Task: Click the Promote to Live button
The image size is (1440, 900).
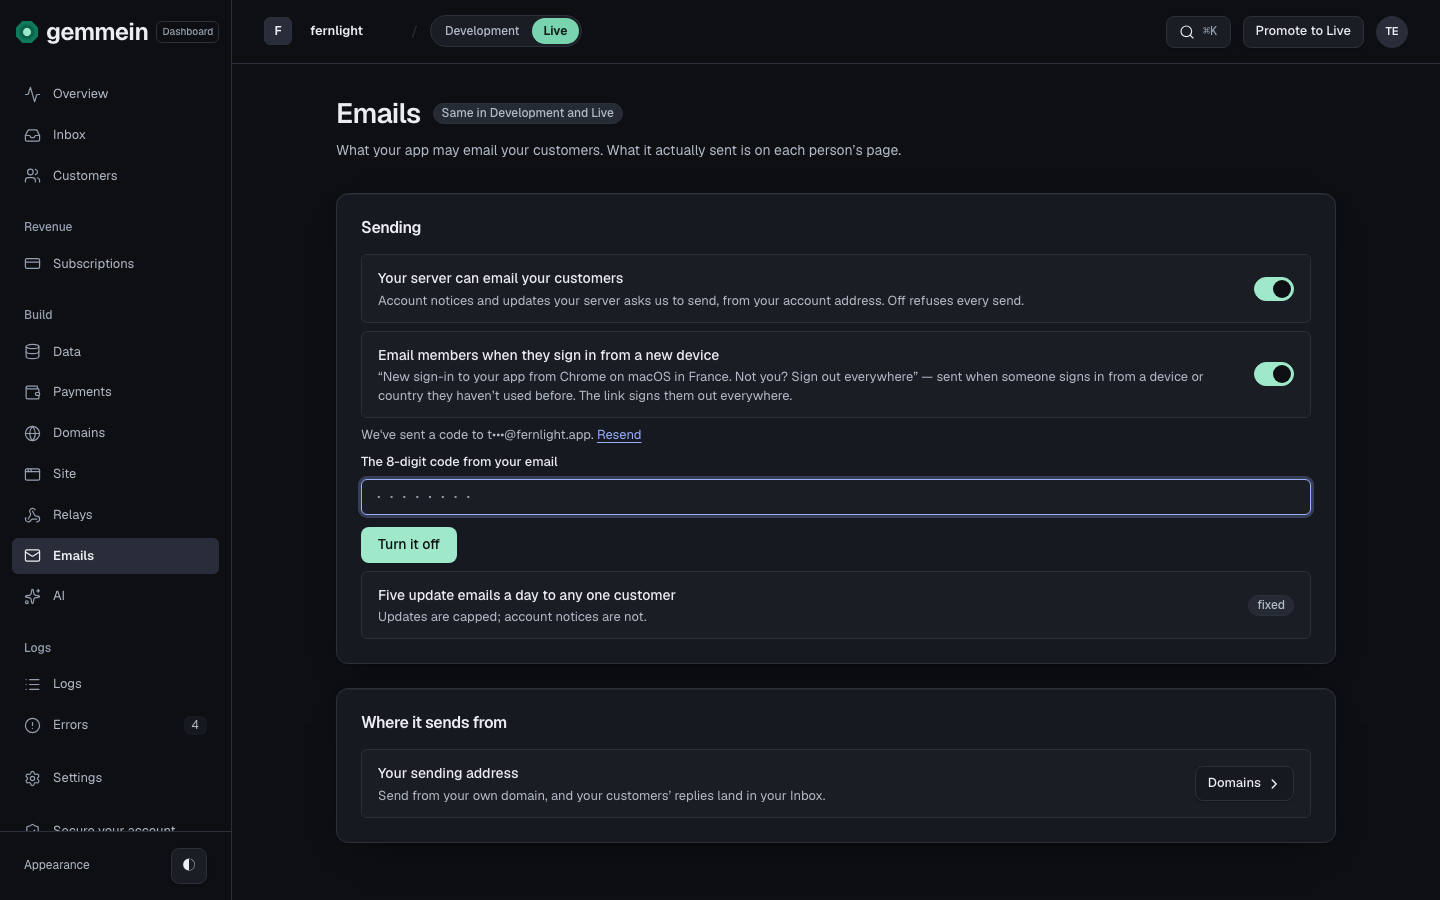Action: 1303,32
